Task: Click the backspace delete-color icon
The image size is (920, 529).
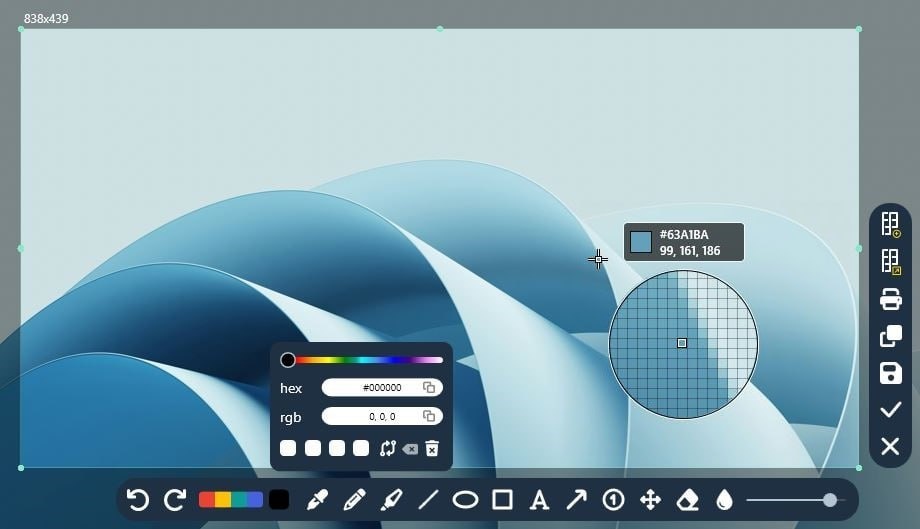Action: coord(410,449)
